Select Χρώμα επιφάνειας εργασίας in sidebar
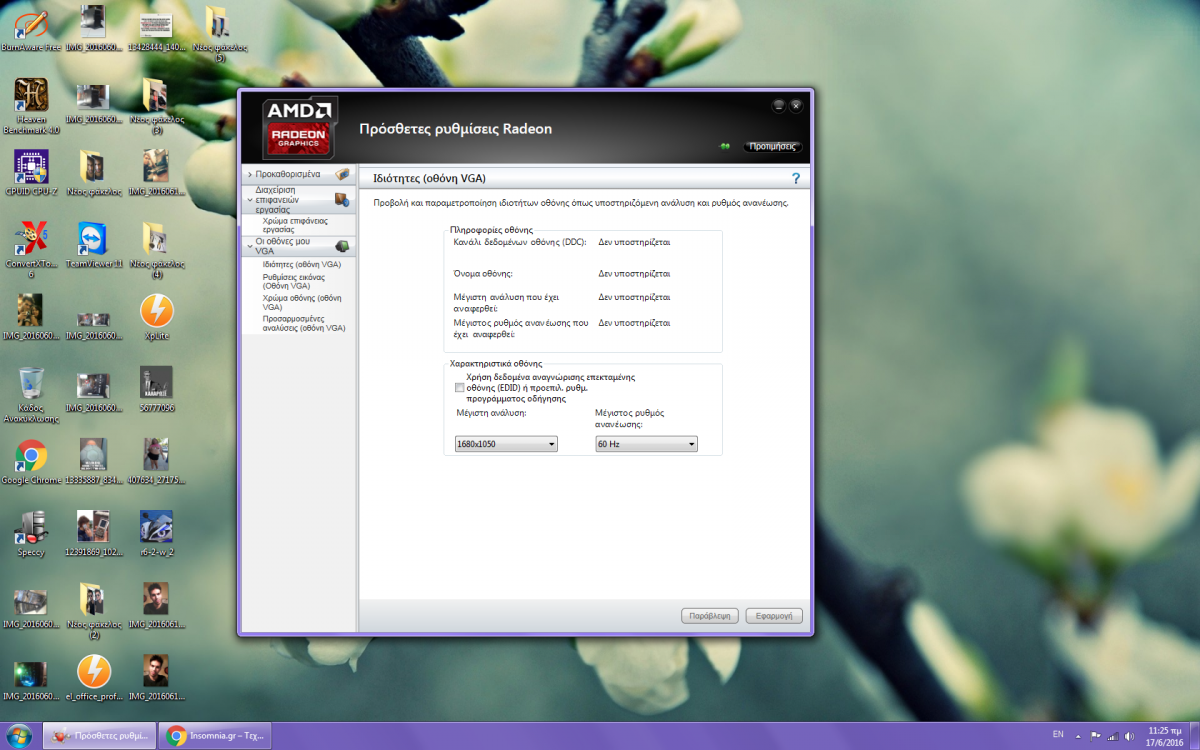 point(297,225)
